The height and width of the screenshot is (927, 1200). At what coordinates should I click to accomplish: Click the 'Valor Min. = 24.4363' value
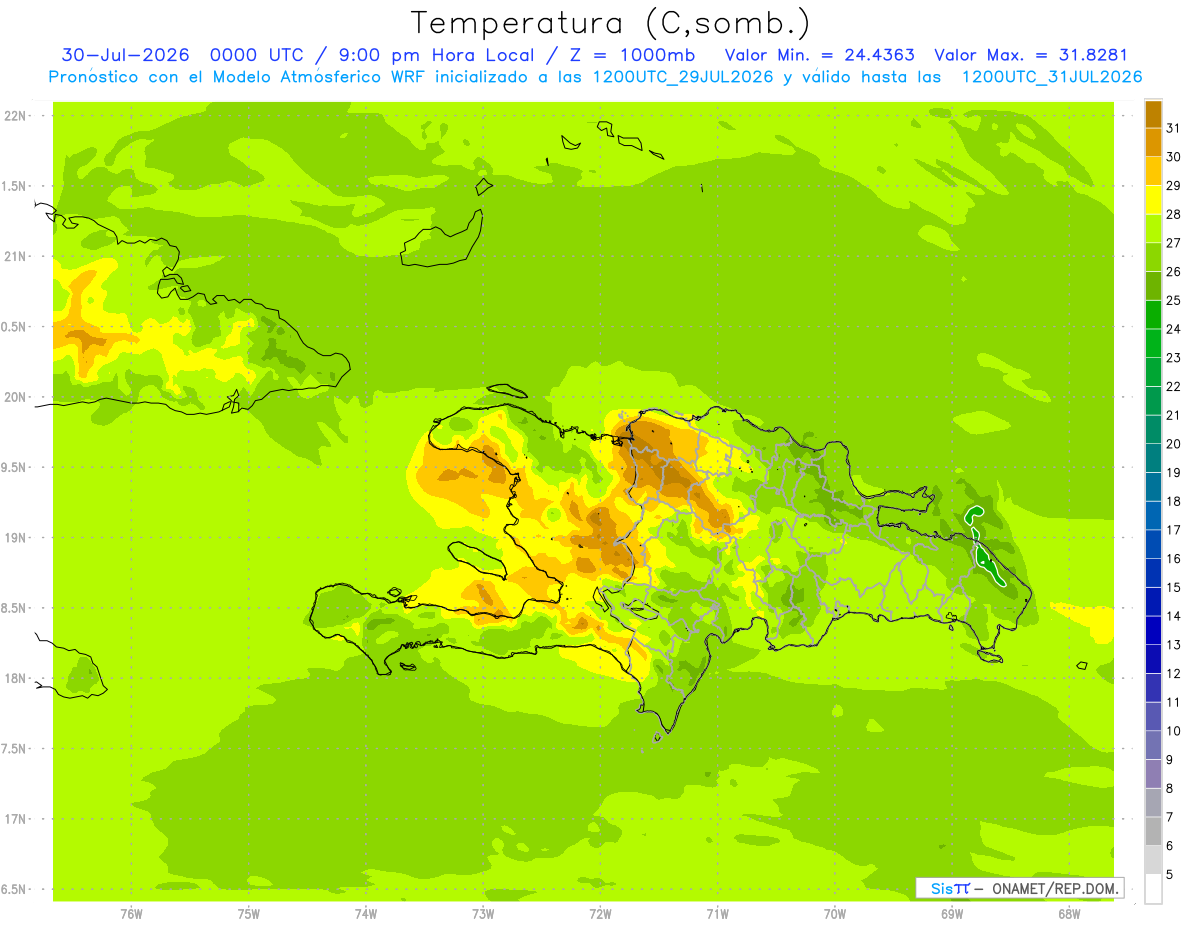819,55
